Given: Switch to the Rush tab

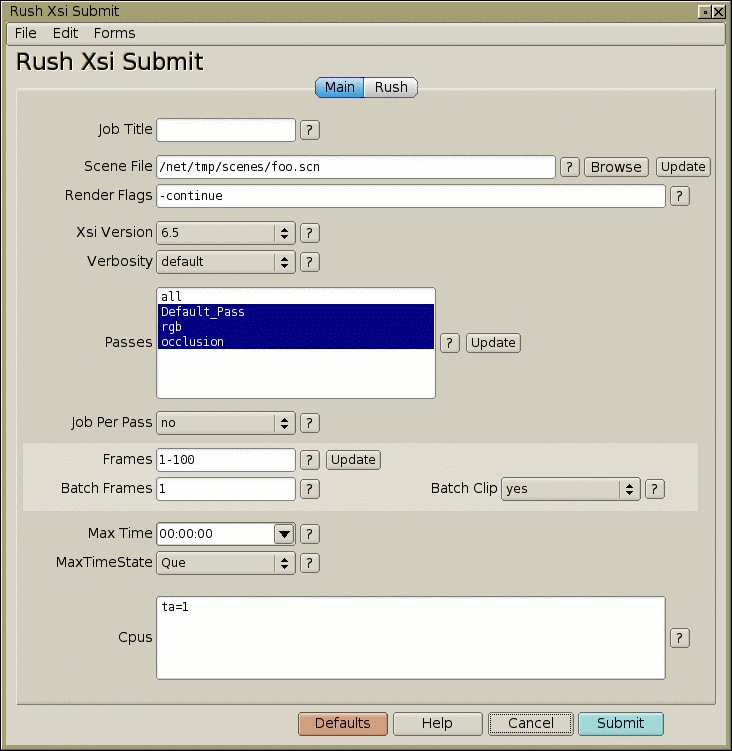Looking at the screenshot, I should (391, 87).
